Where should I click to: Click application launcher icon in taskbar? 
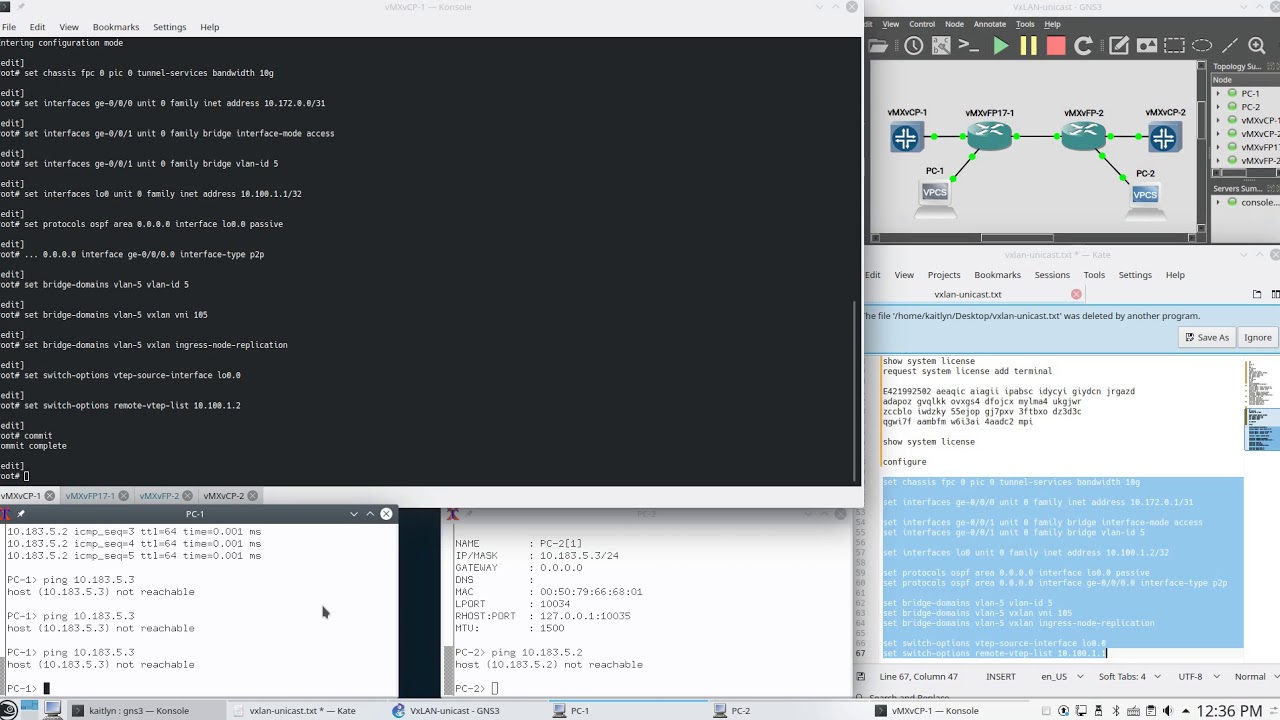tap(9, 710)
